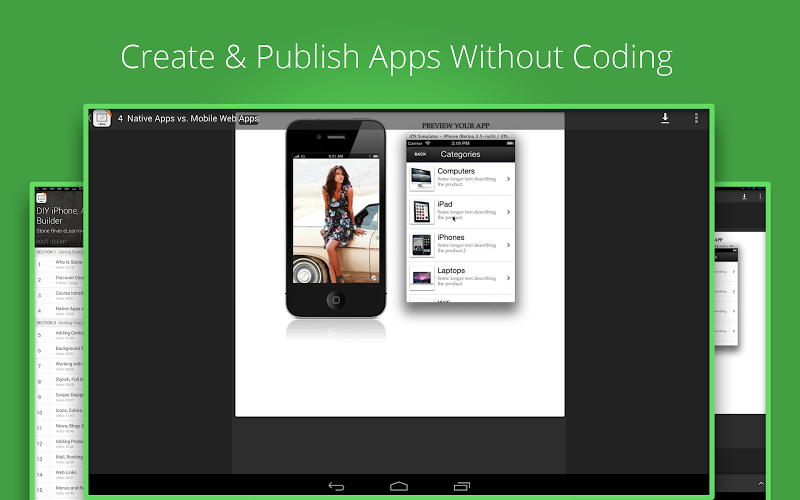Open the iPad category row
The width and height of the screenshot is (800, 500).
(461, 212)
